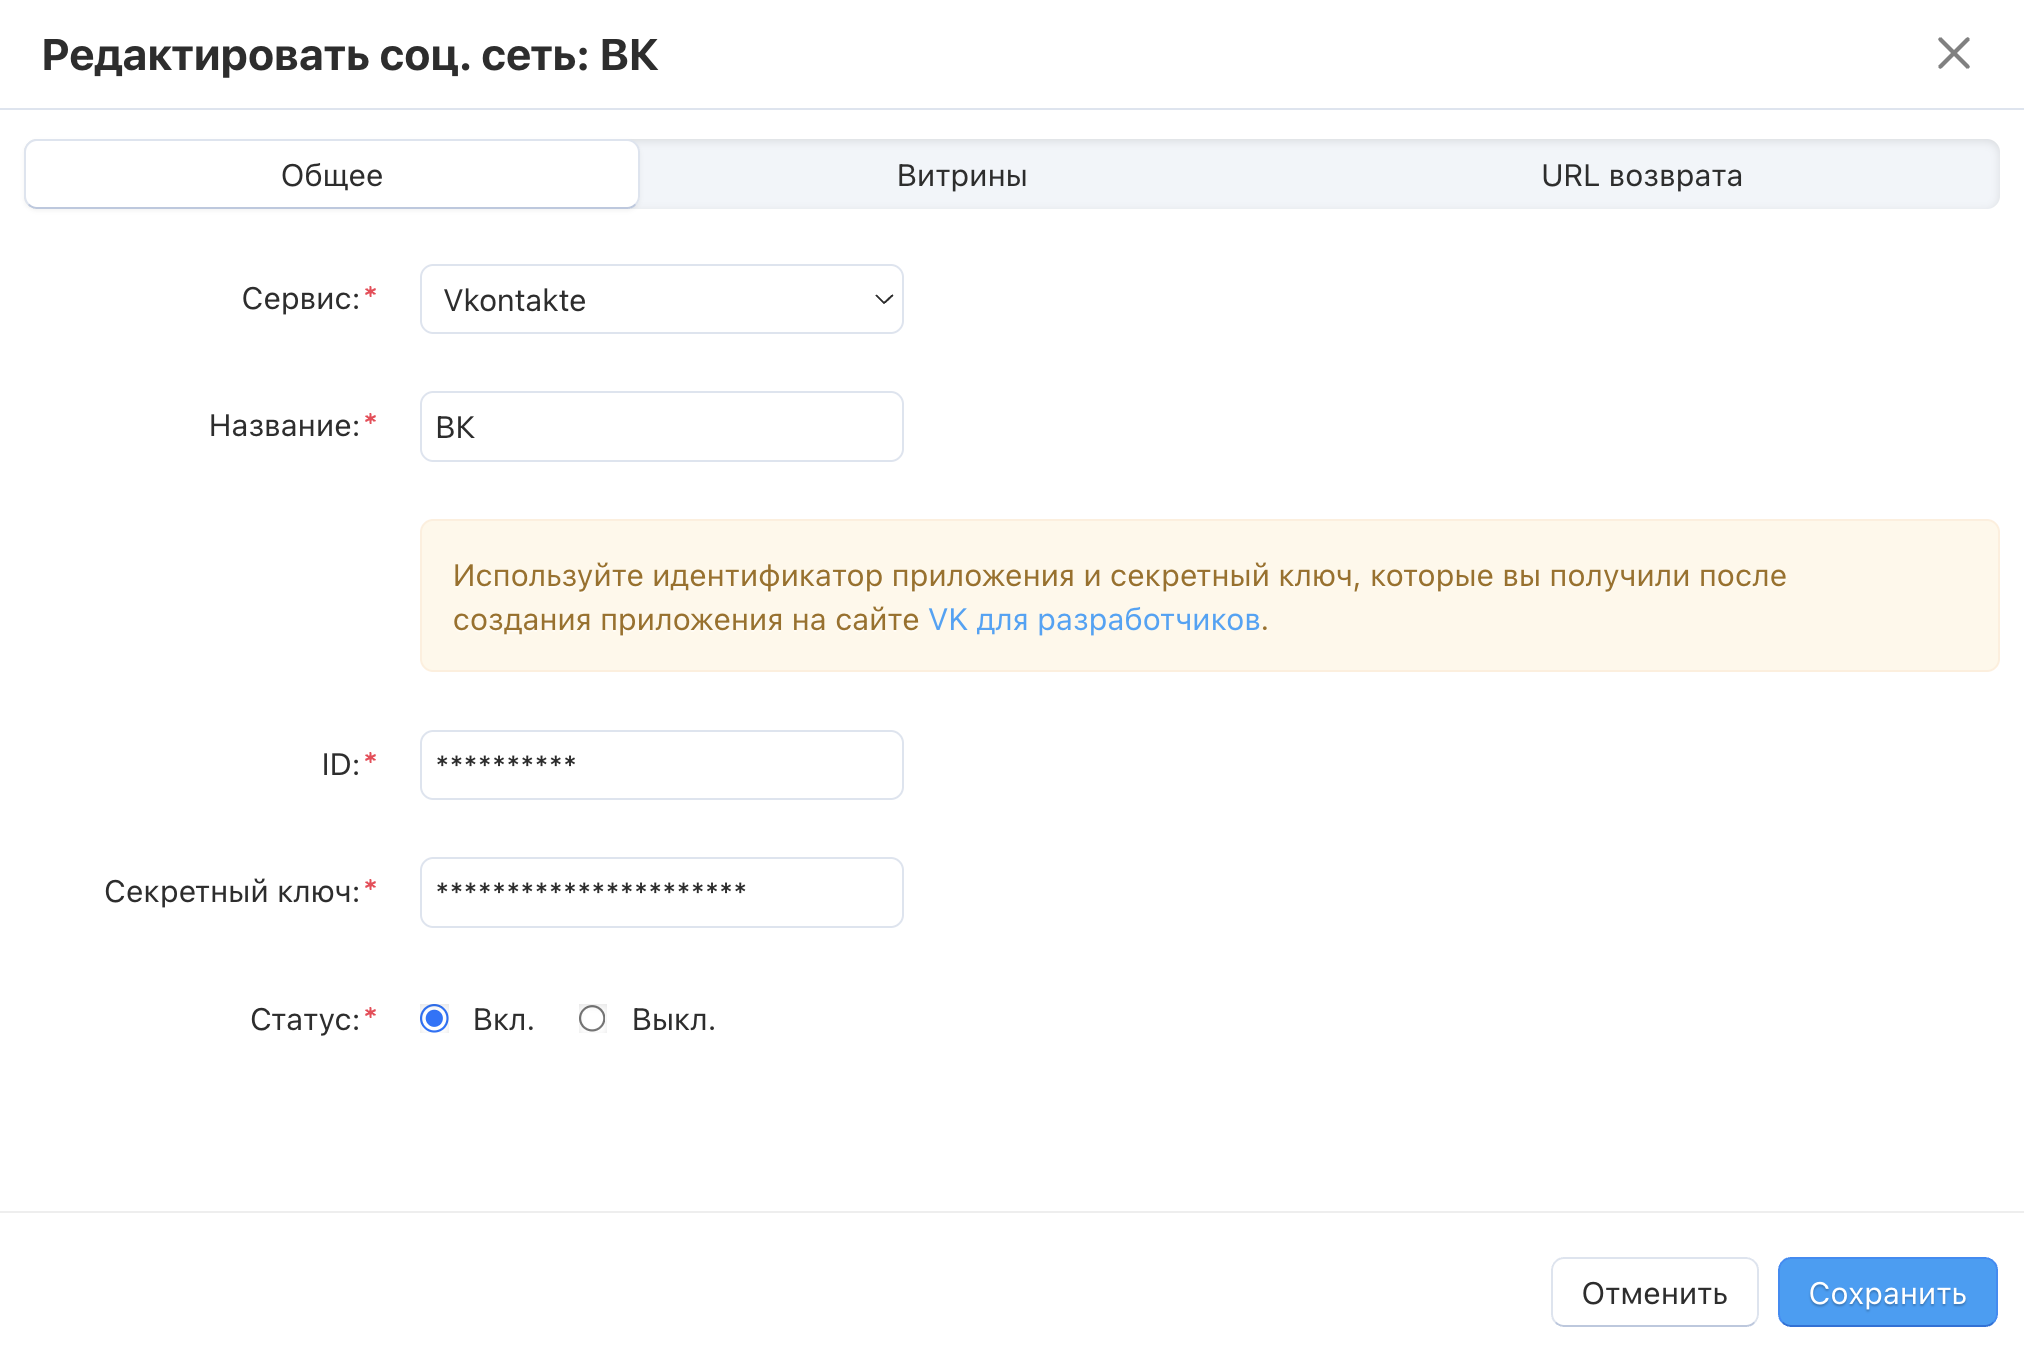This screenshot has height=1364, width=2024.
Task: Open VK для разработчиков link
Action: [x=1093, y=620]
